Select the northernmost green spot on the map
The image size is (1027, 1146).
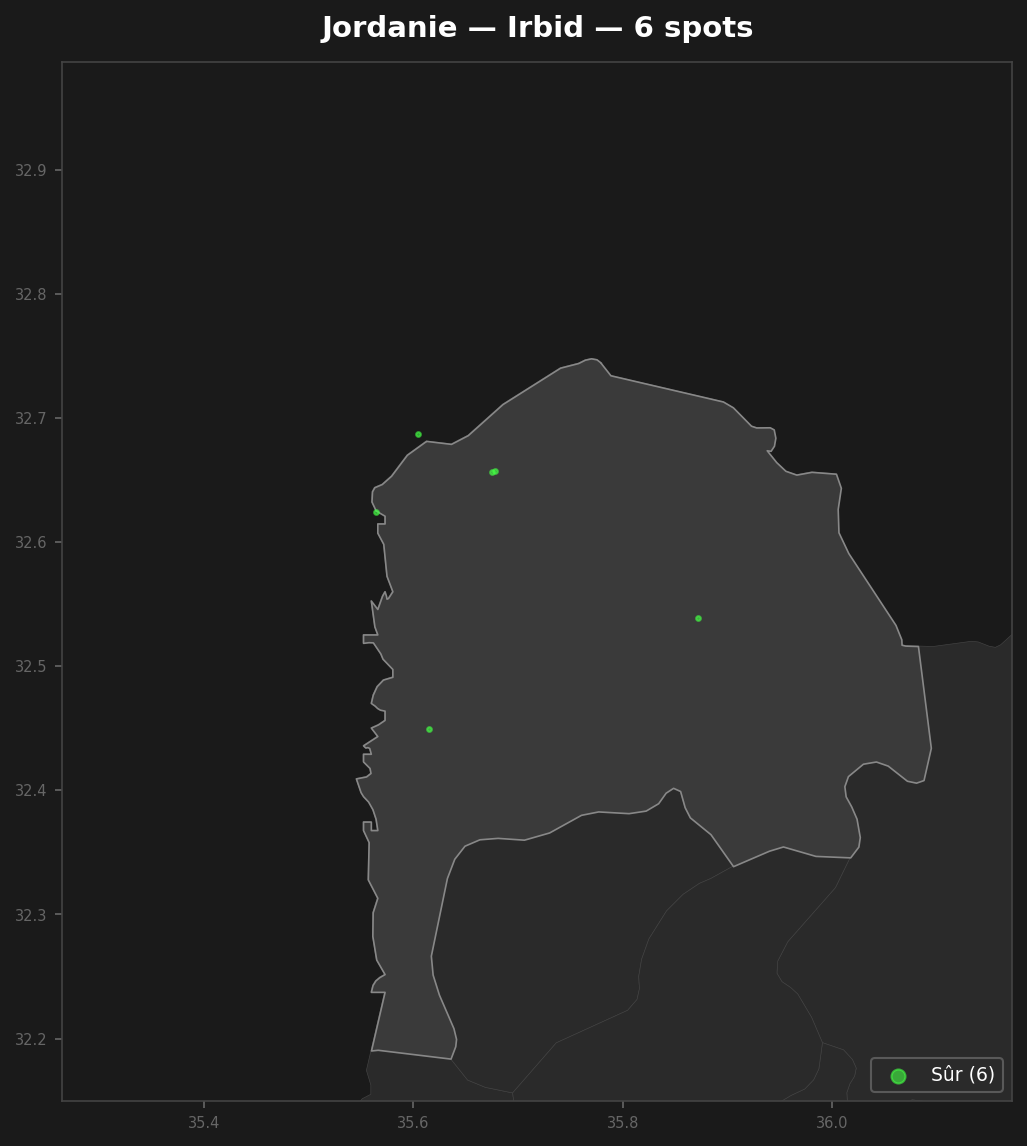pyautogui.click(x=418, y=434)
